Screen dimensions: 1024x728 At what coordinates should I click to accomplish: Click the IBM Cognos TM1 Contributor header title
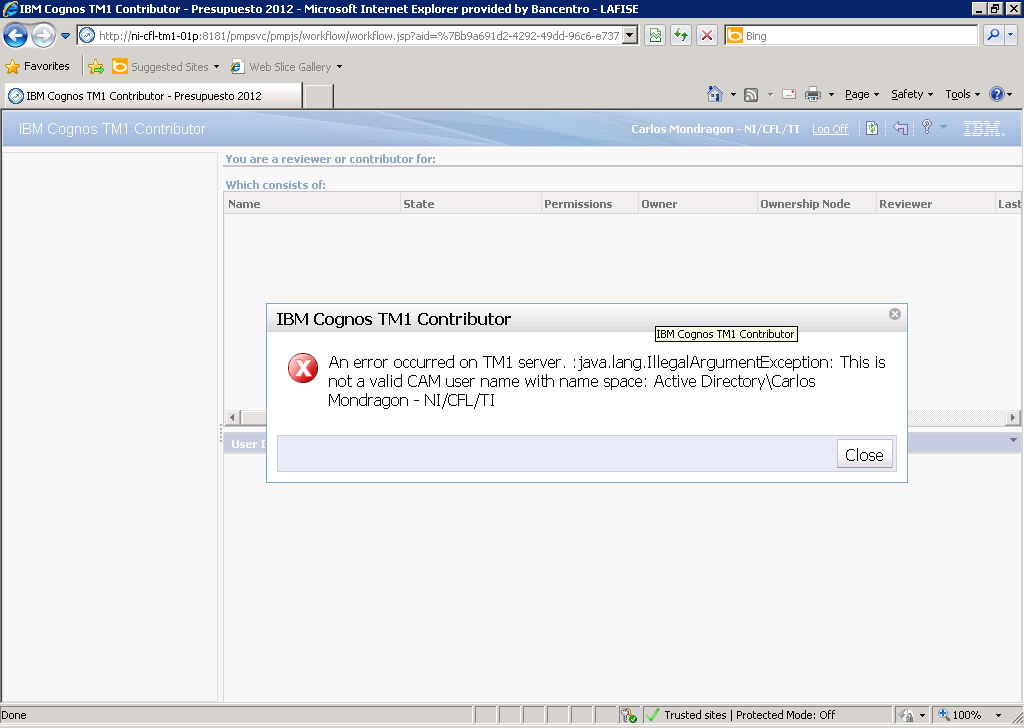[112, 129]
